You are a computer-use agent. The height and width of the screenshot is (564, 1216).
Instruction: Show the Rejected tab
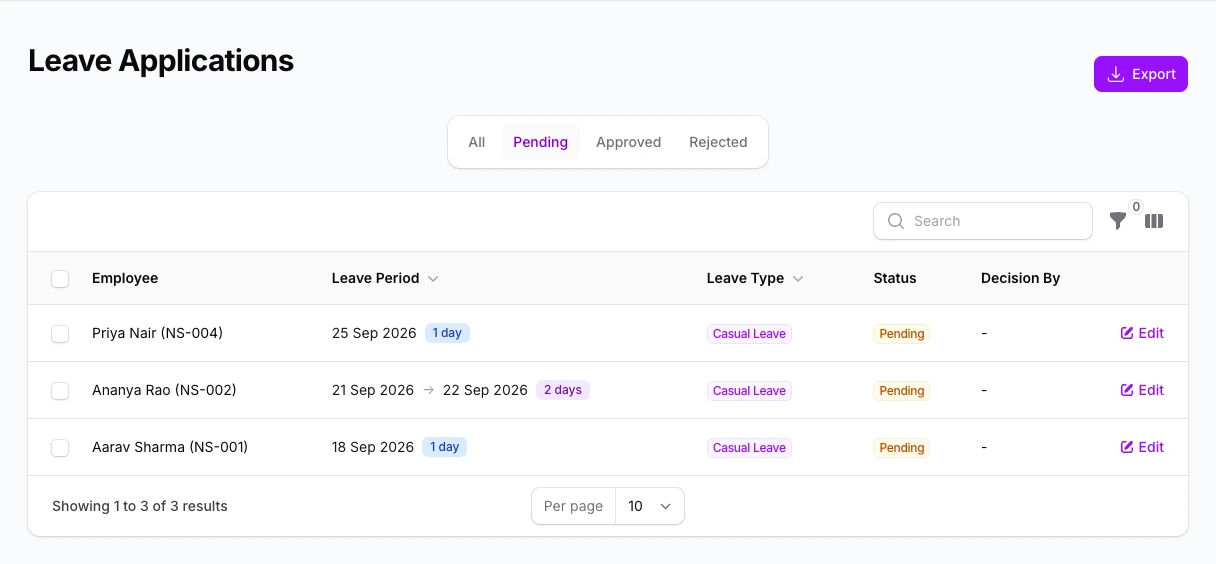(x=718, y=142)
